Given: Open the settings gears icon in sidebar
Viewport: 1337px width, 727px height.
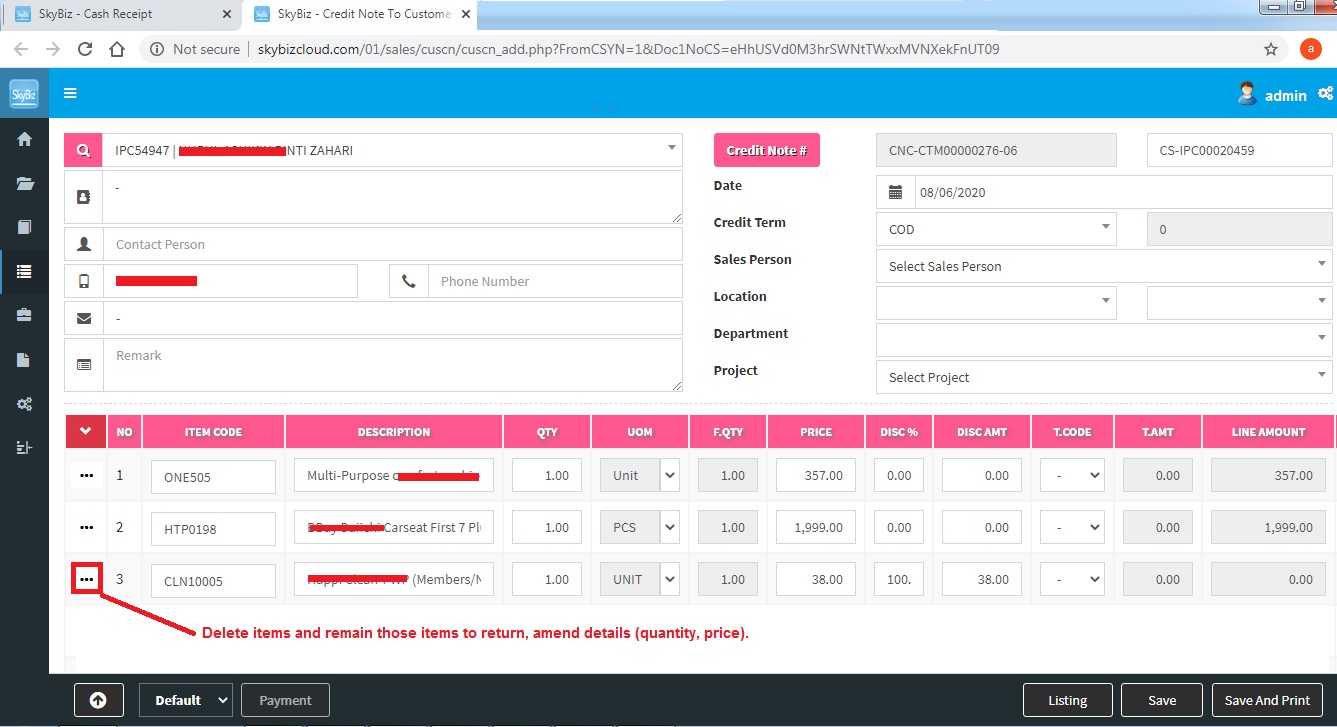Looking at the screenshot, I should pos(24,404).
